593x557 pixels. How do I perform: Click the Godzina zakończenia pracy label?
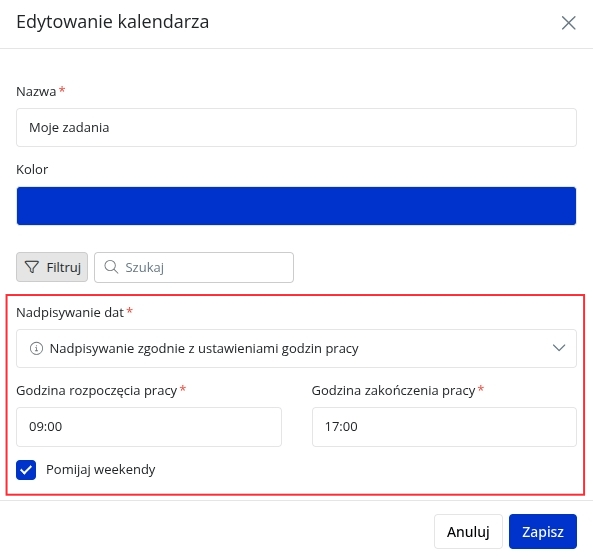point(393,391)
